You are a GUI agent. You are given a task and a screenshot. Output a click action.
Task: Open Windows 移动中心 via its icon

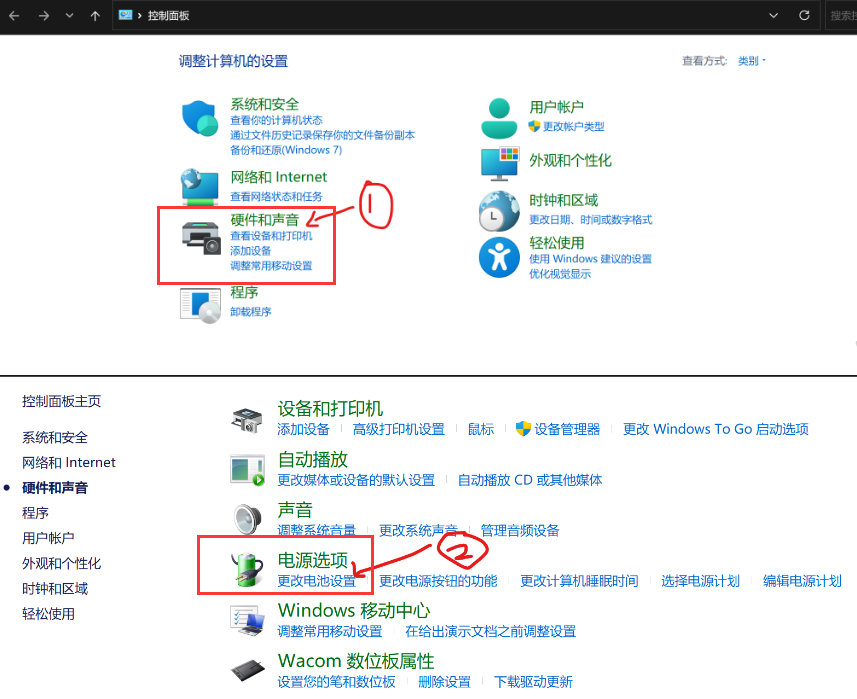tap(247, 618)
